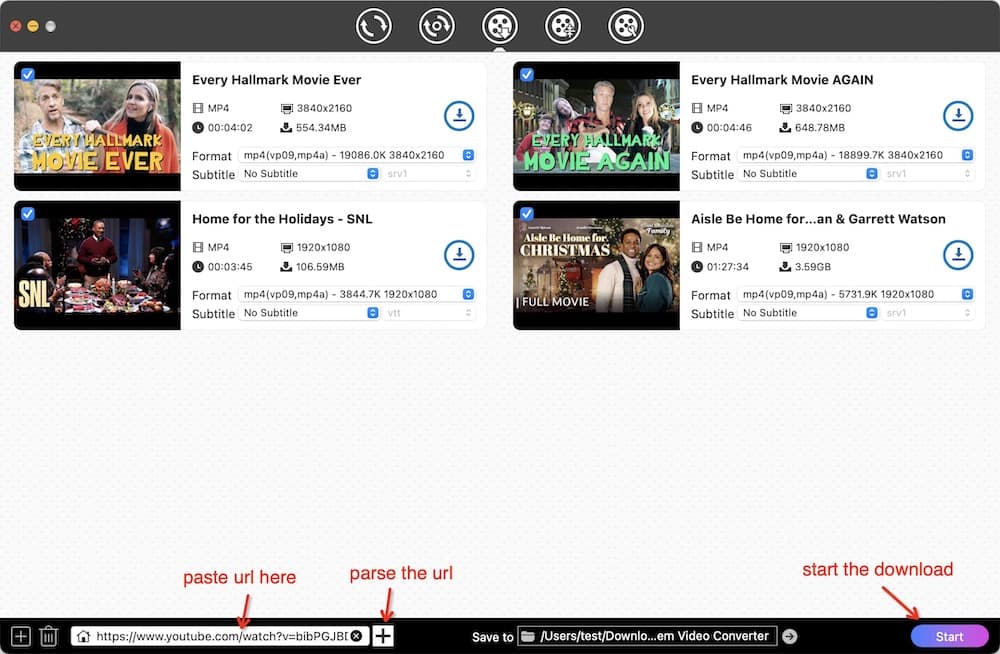Click file size '106.59MB'
Image resolution: width=1000 pixels, height=654 pixels.
[320, 267]
